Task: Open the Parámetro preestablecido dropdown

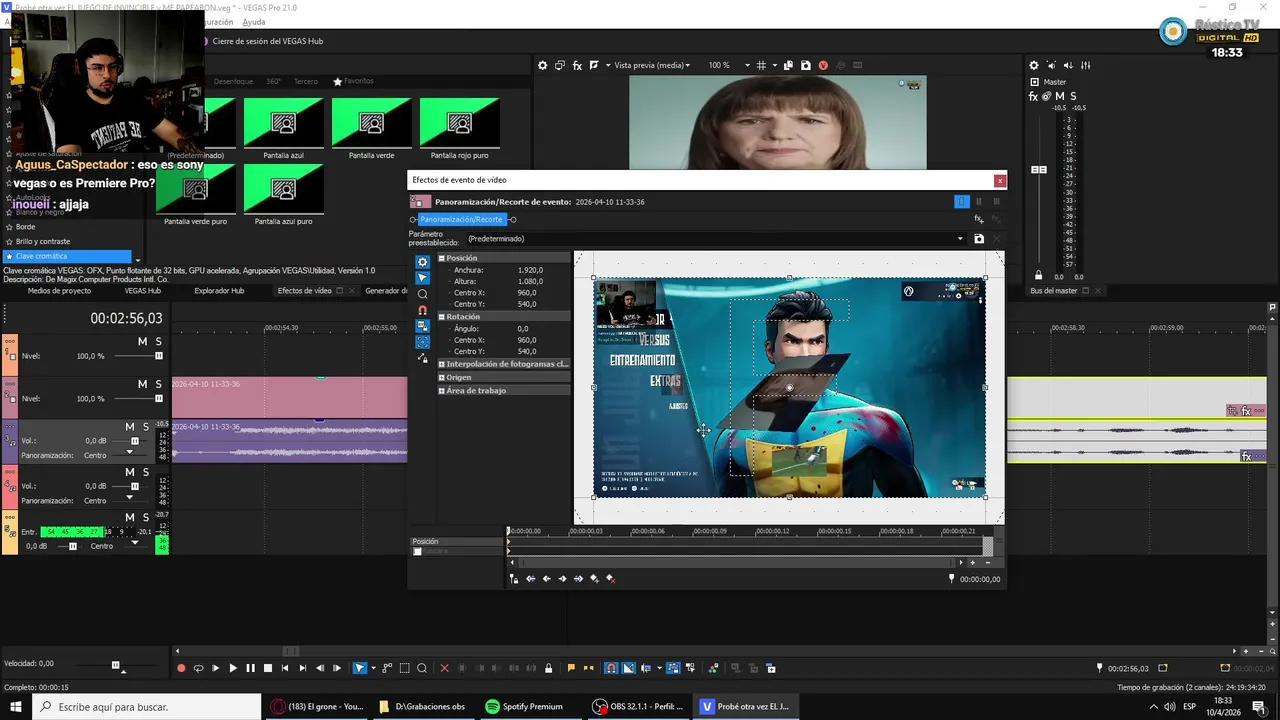Action: pos(960,239)
